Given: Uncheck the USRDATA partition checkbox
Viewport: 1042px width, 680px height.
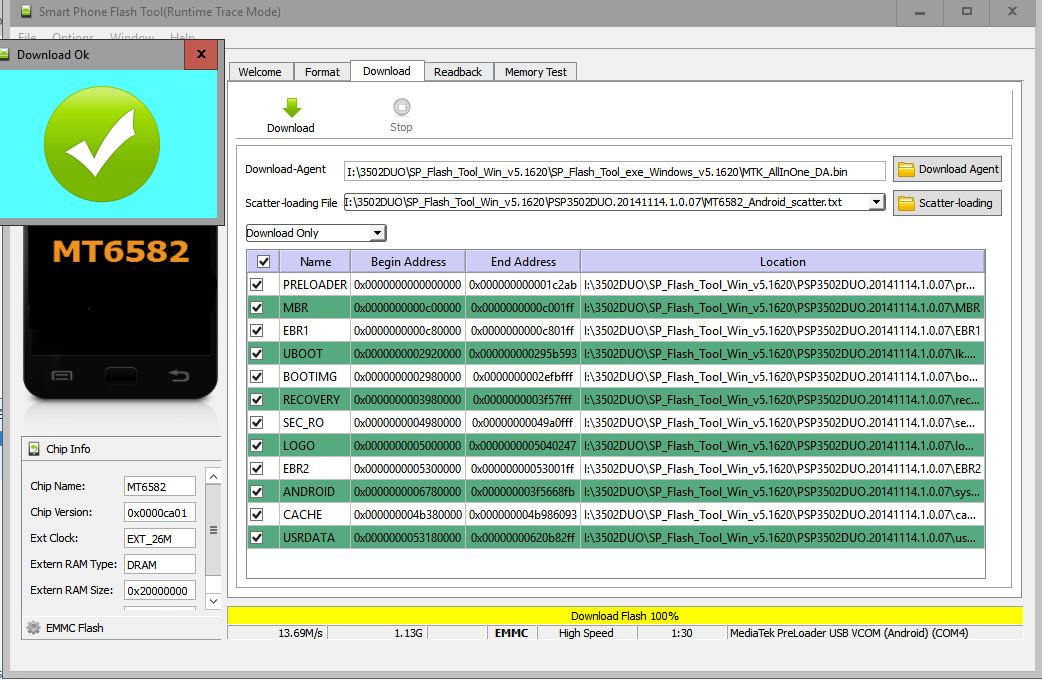Looking at the screenshot, I should point(257,538).
